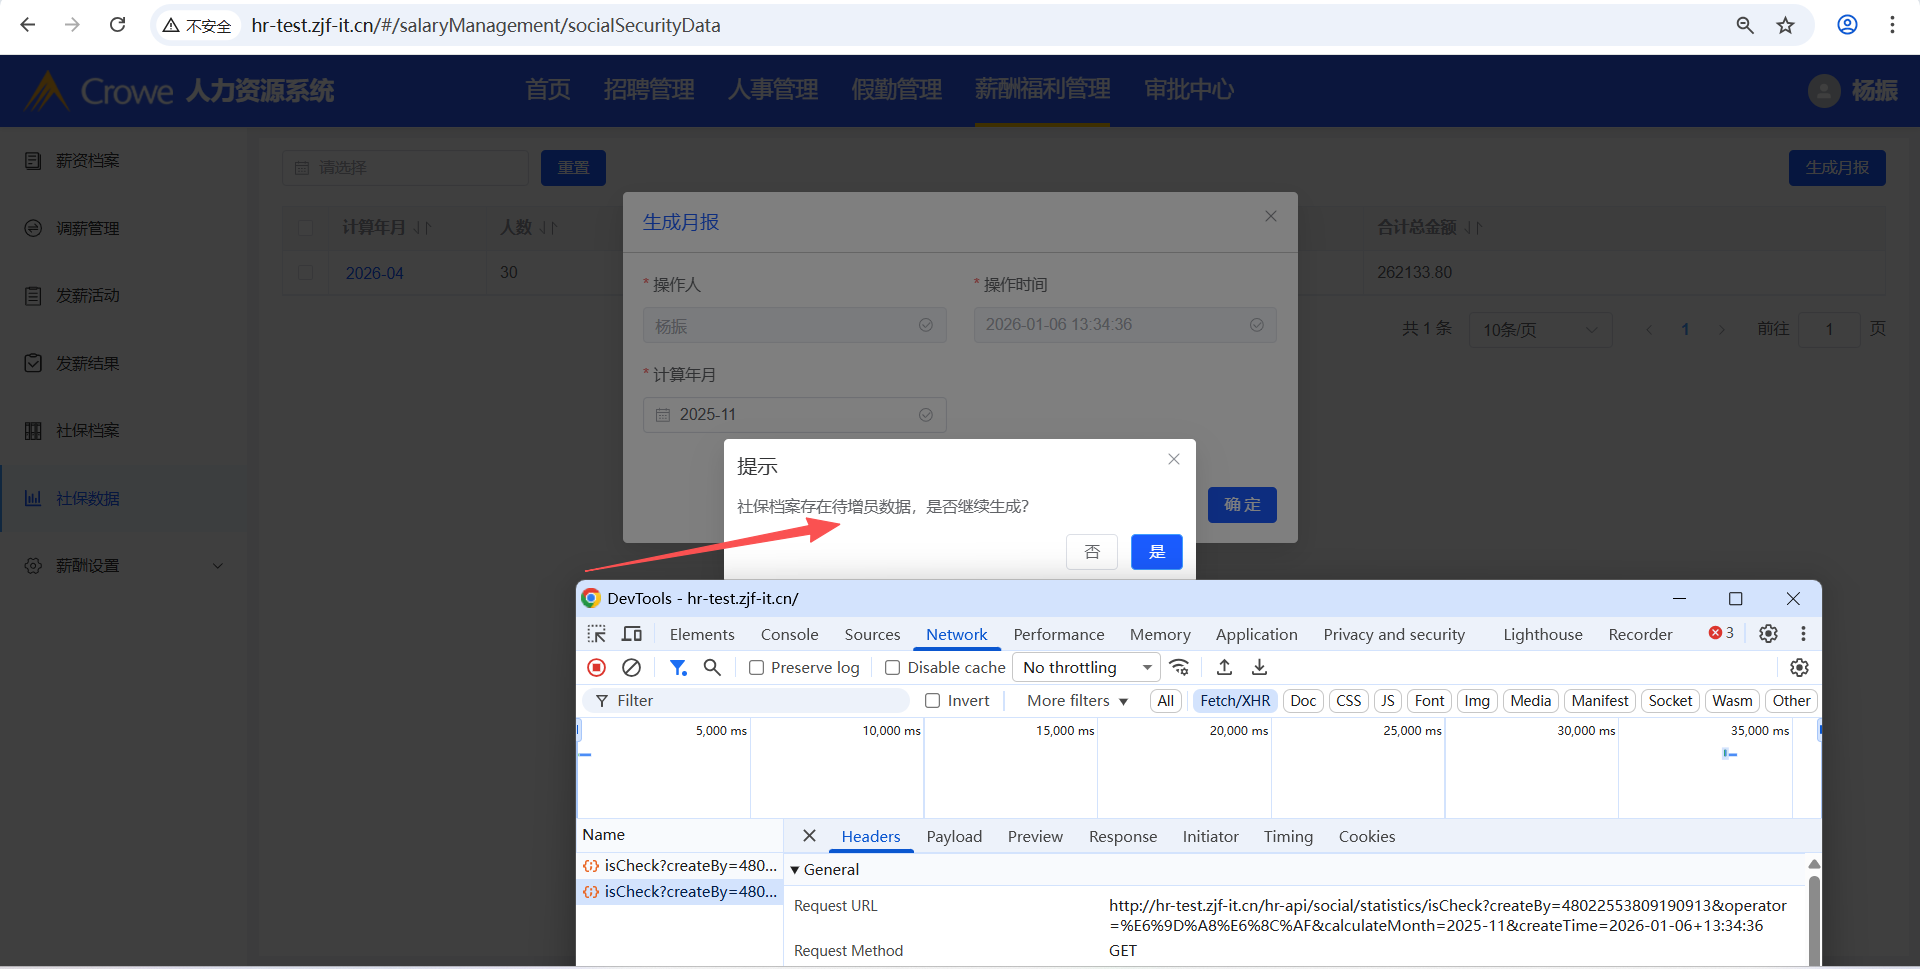Viewport: 1920px width, 969px height.
Task: Click the DevTools network search magnifier icon
Action: pyautogui.click(x=712, y=667)
